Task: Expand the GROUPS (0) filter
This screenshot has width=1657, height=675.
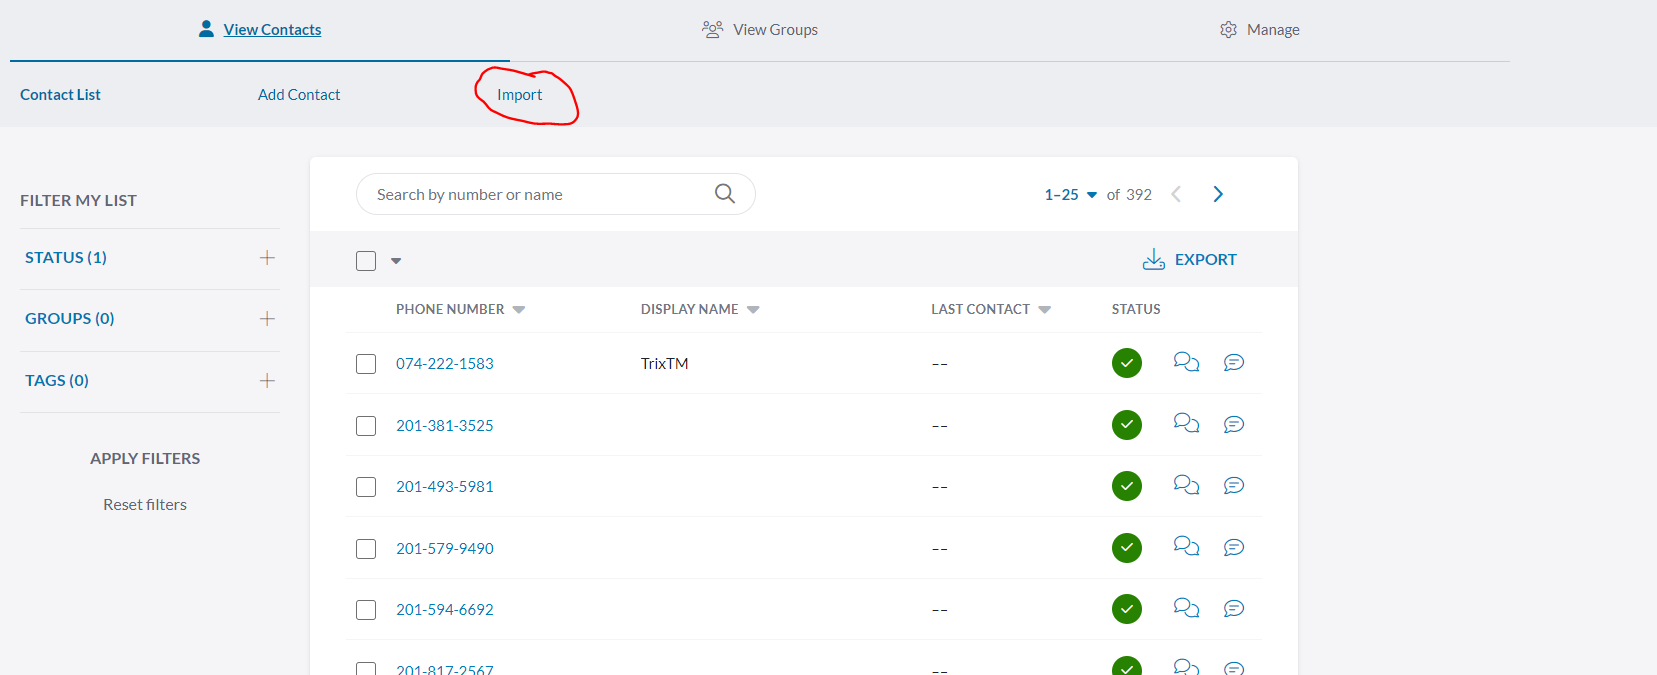Action: point(267,319)
